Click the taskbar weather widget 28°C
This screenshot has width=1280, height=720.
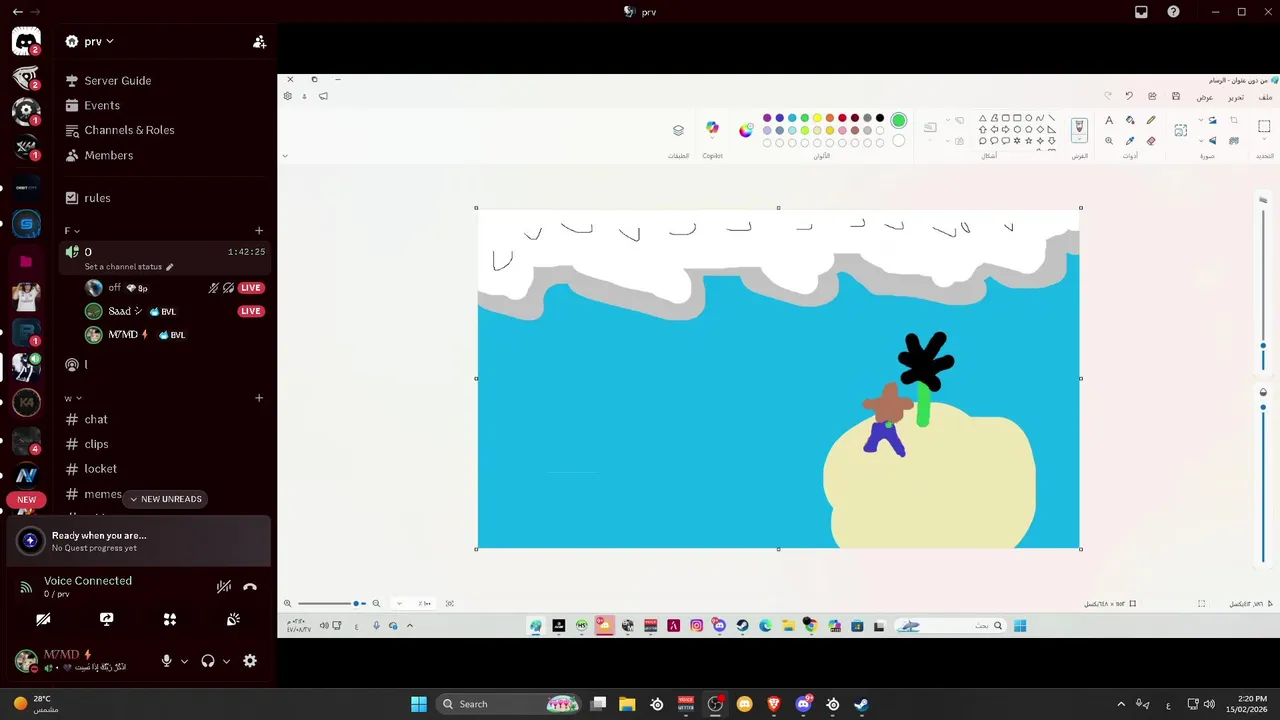tap(38, 704)
